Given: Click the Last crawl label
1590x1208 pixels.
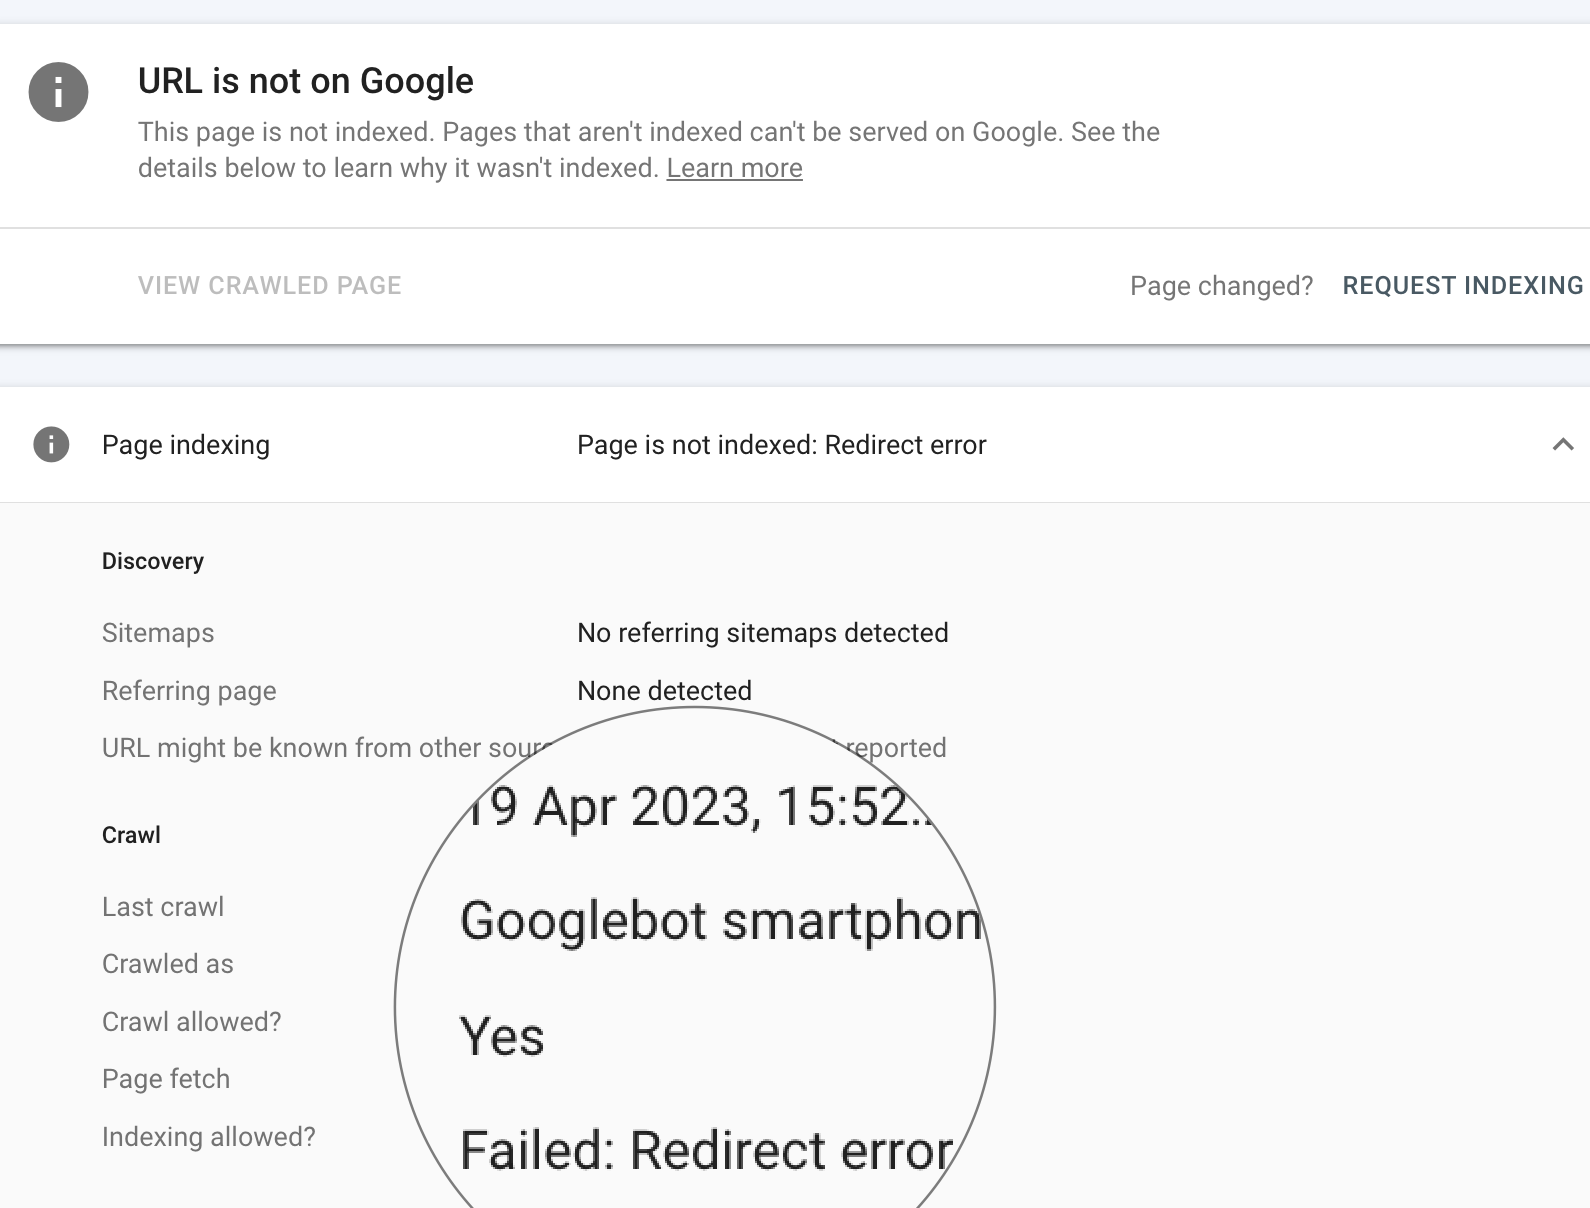Looking at the screenshot, I should [x=163, y=907].
